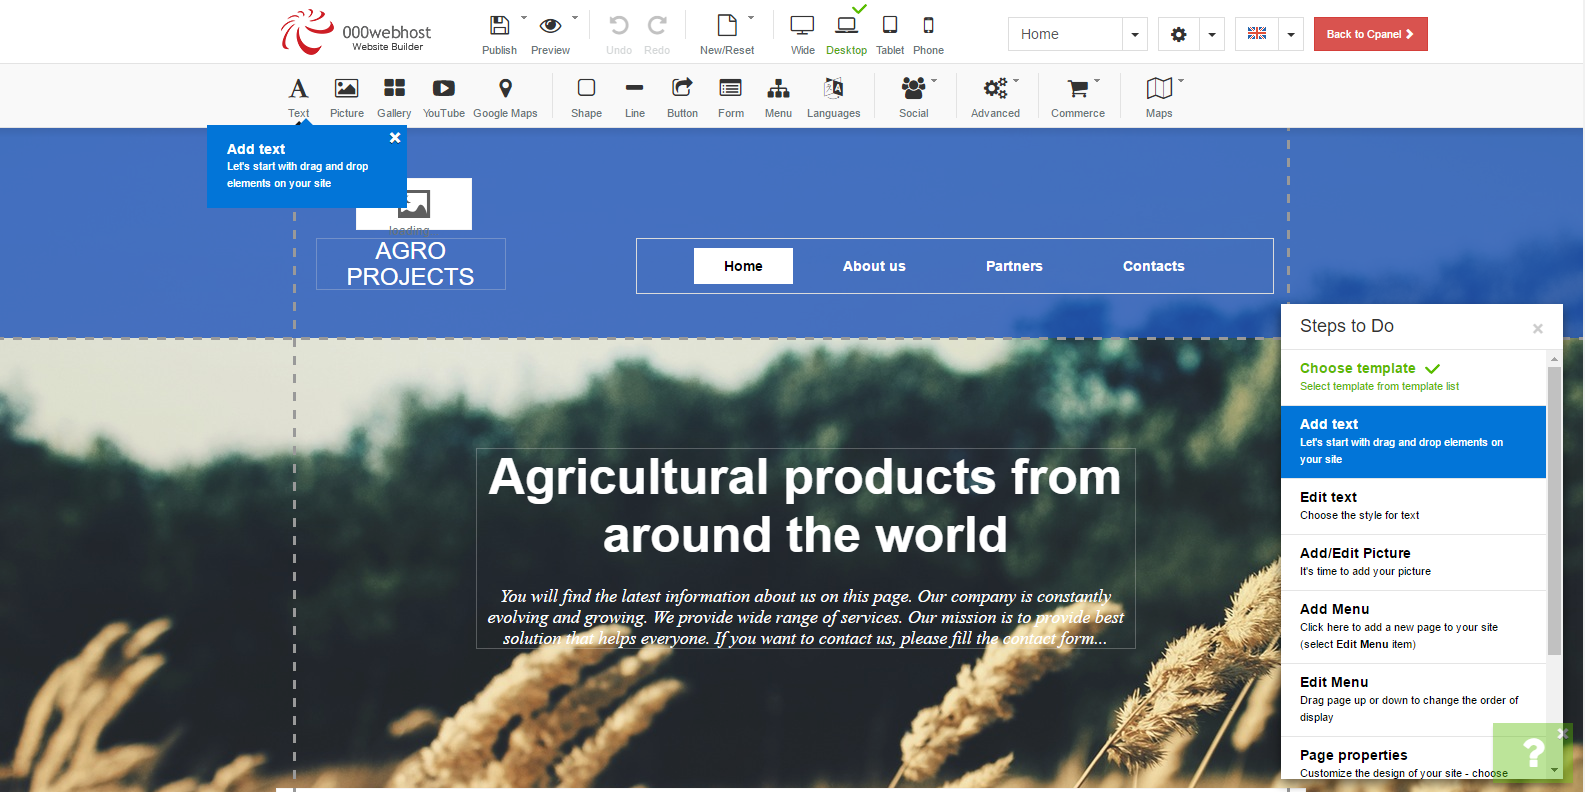Go to the Contacts menu item

(x=1153, y=266)
